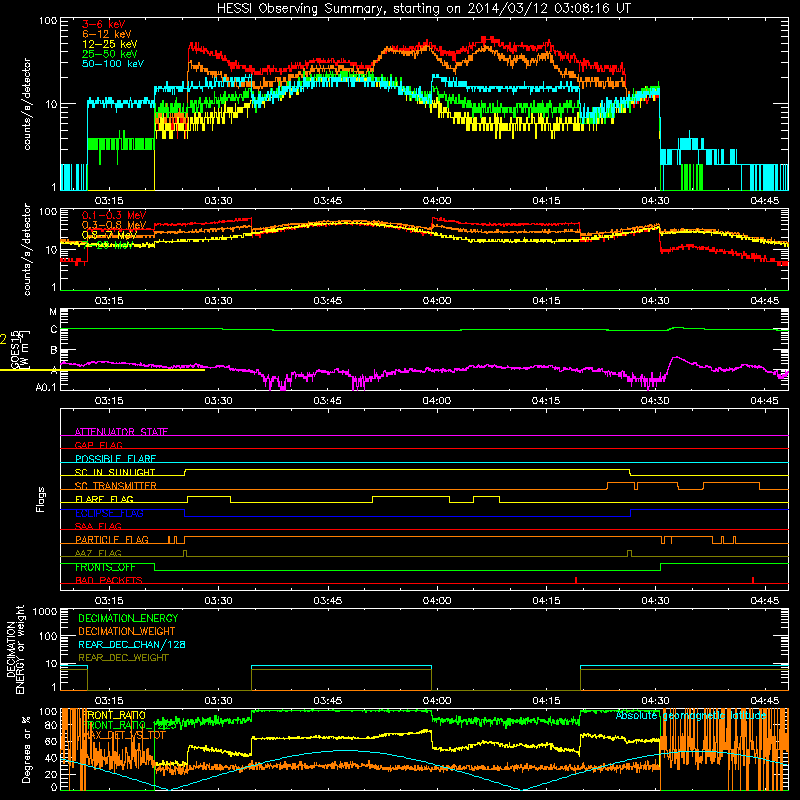Select the 1000 value on decimation axis
The image size is (800, 800).
point(45,612)
